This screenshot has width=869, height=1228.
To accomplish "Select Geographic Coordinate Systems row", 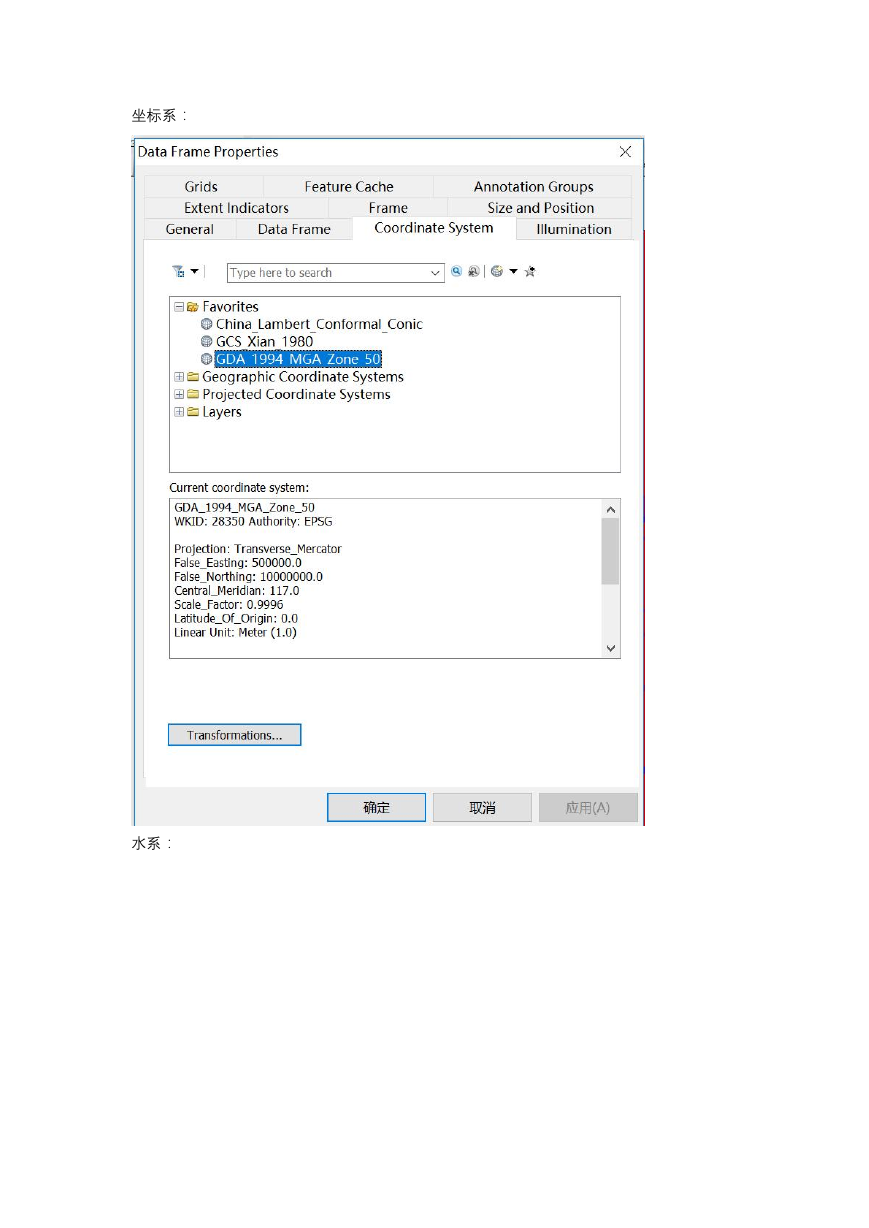I will [x=302, y=377].
